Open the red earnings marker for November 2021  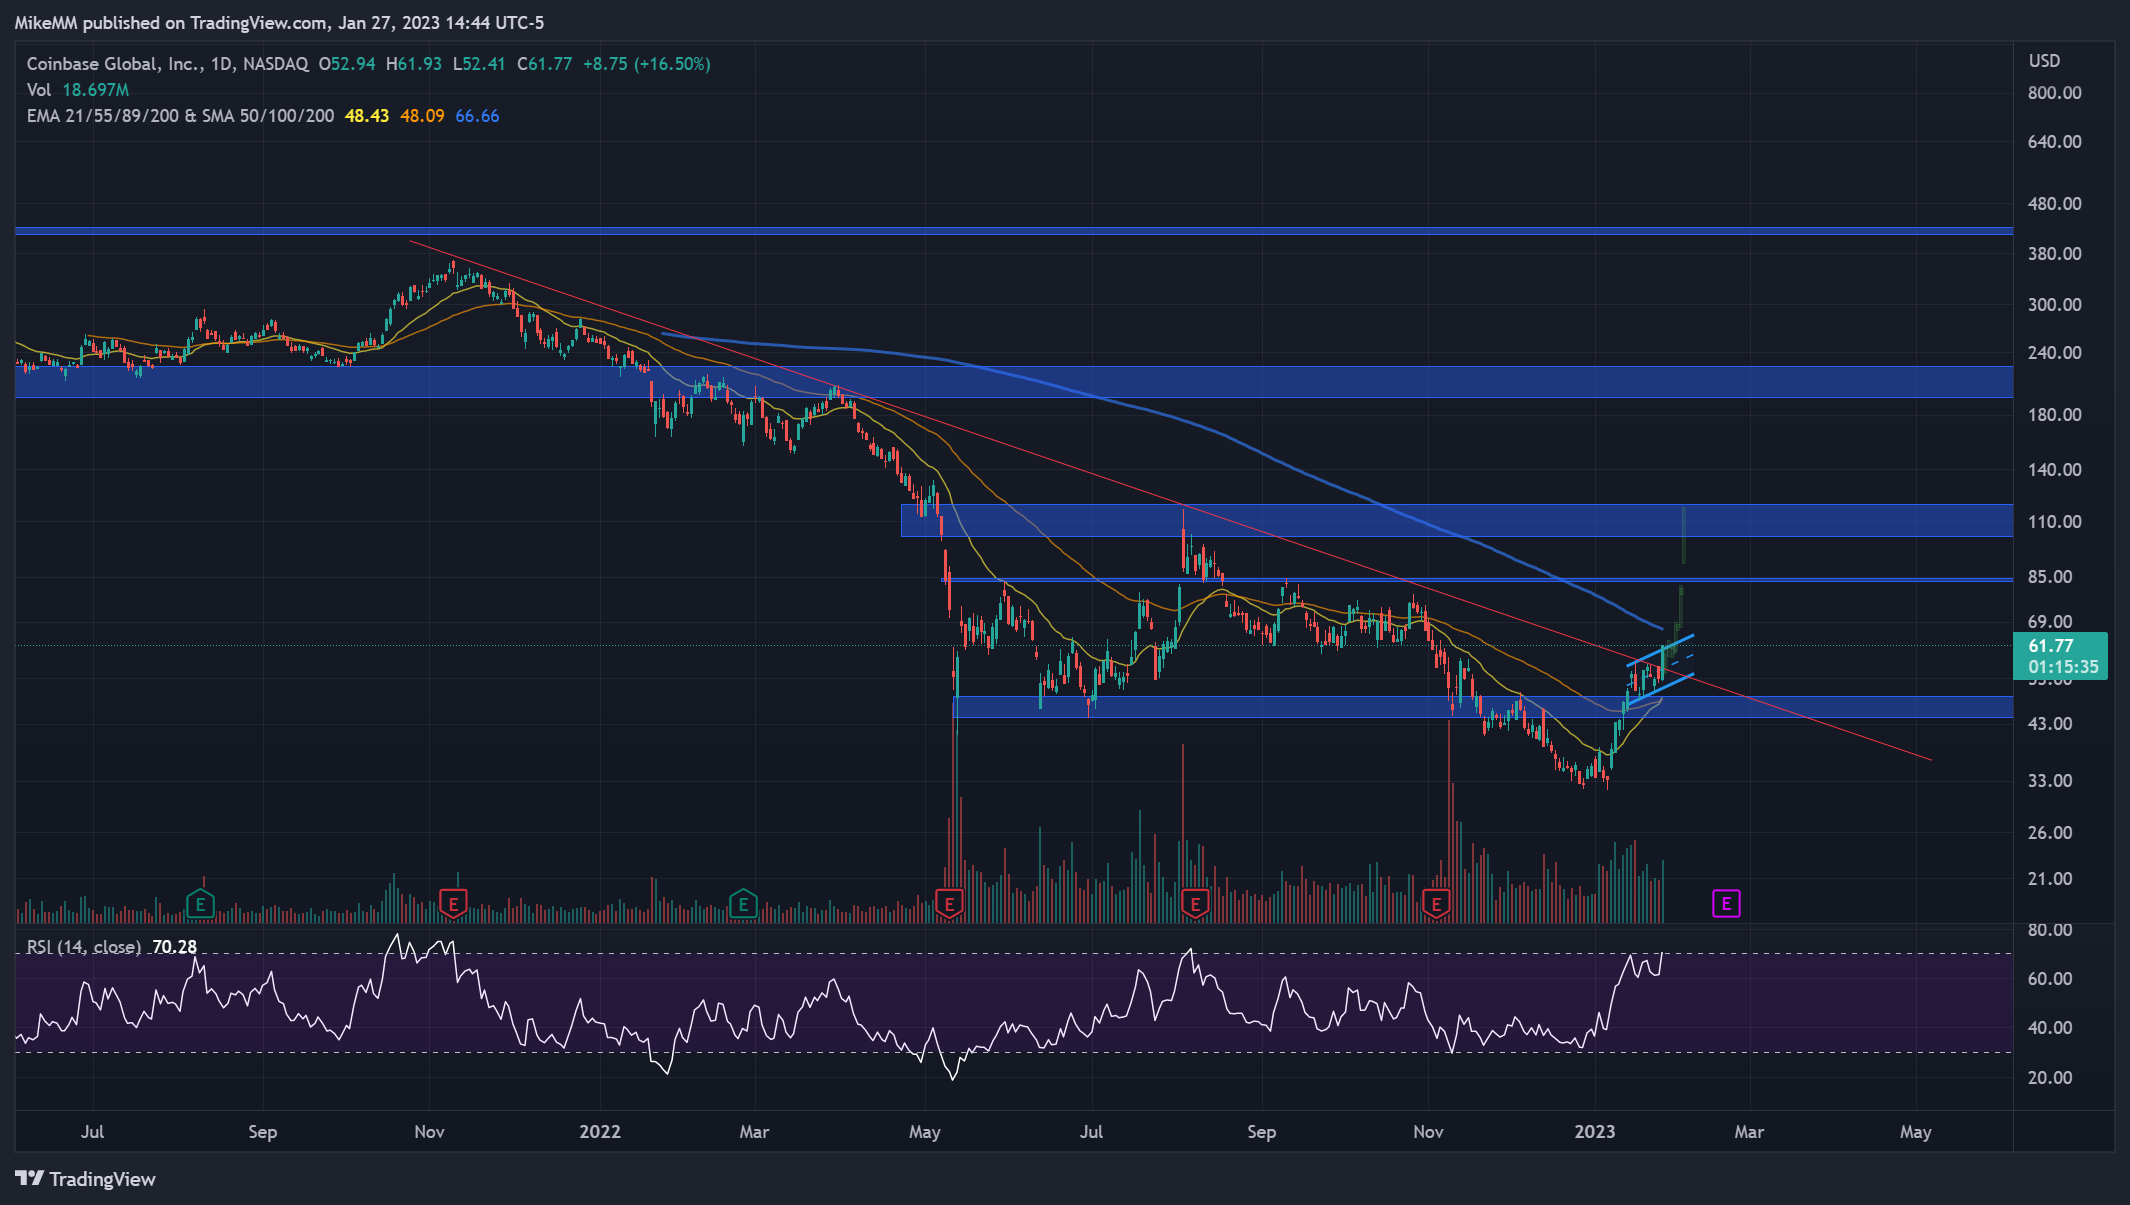point(453,905)
